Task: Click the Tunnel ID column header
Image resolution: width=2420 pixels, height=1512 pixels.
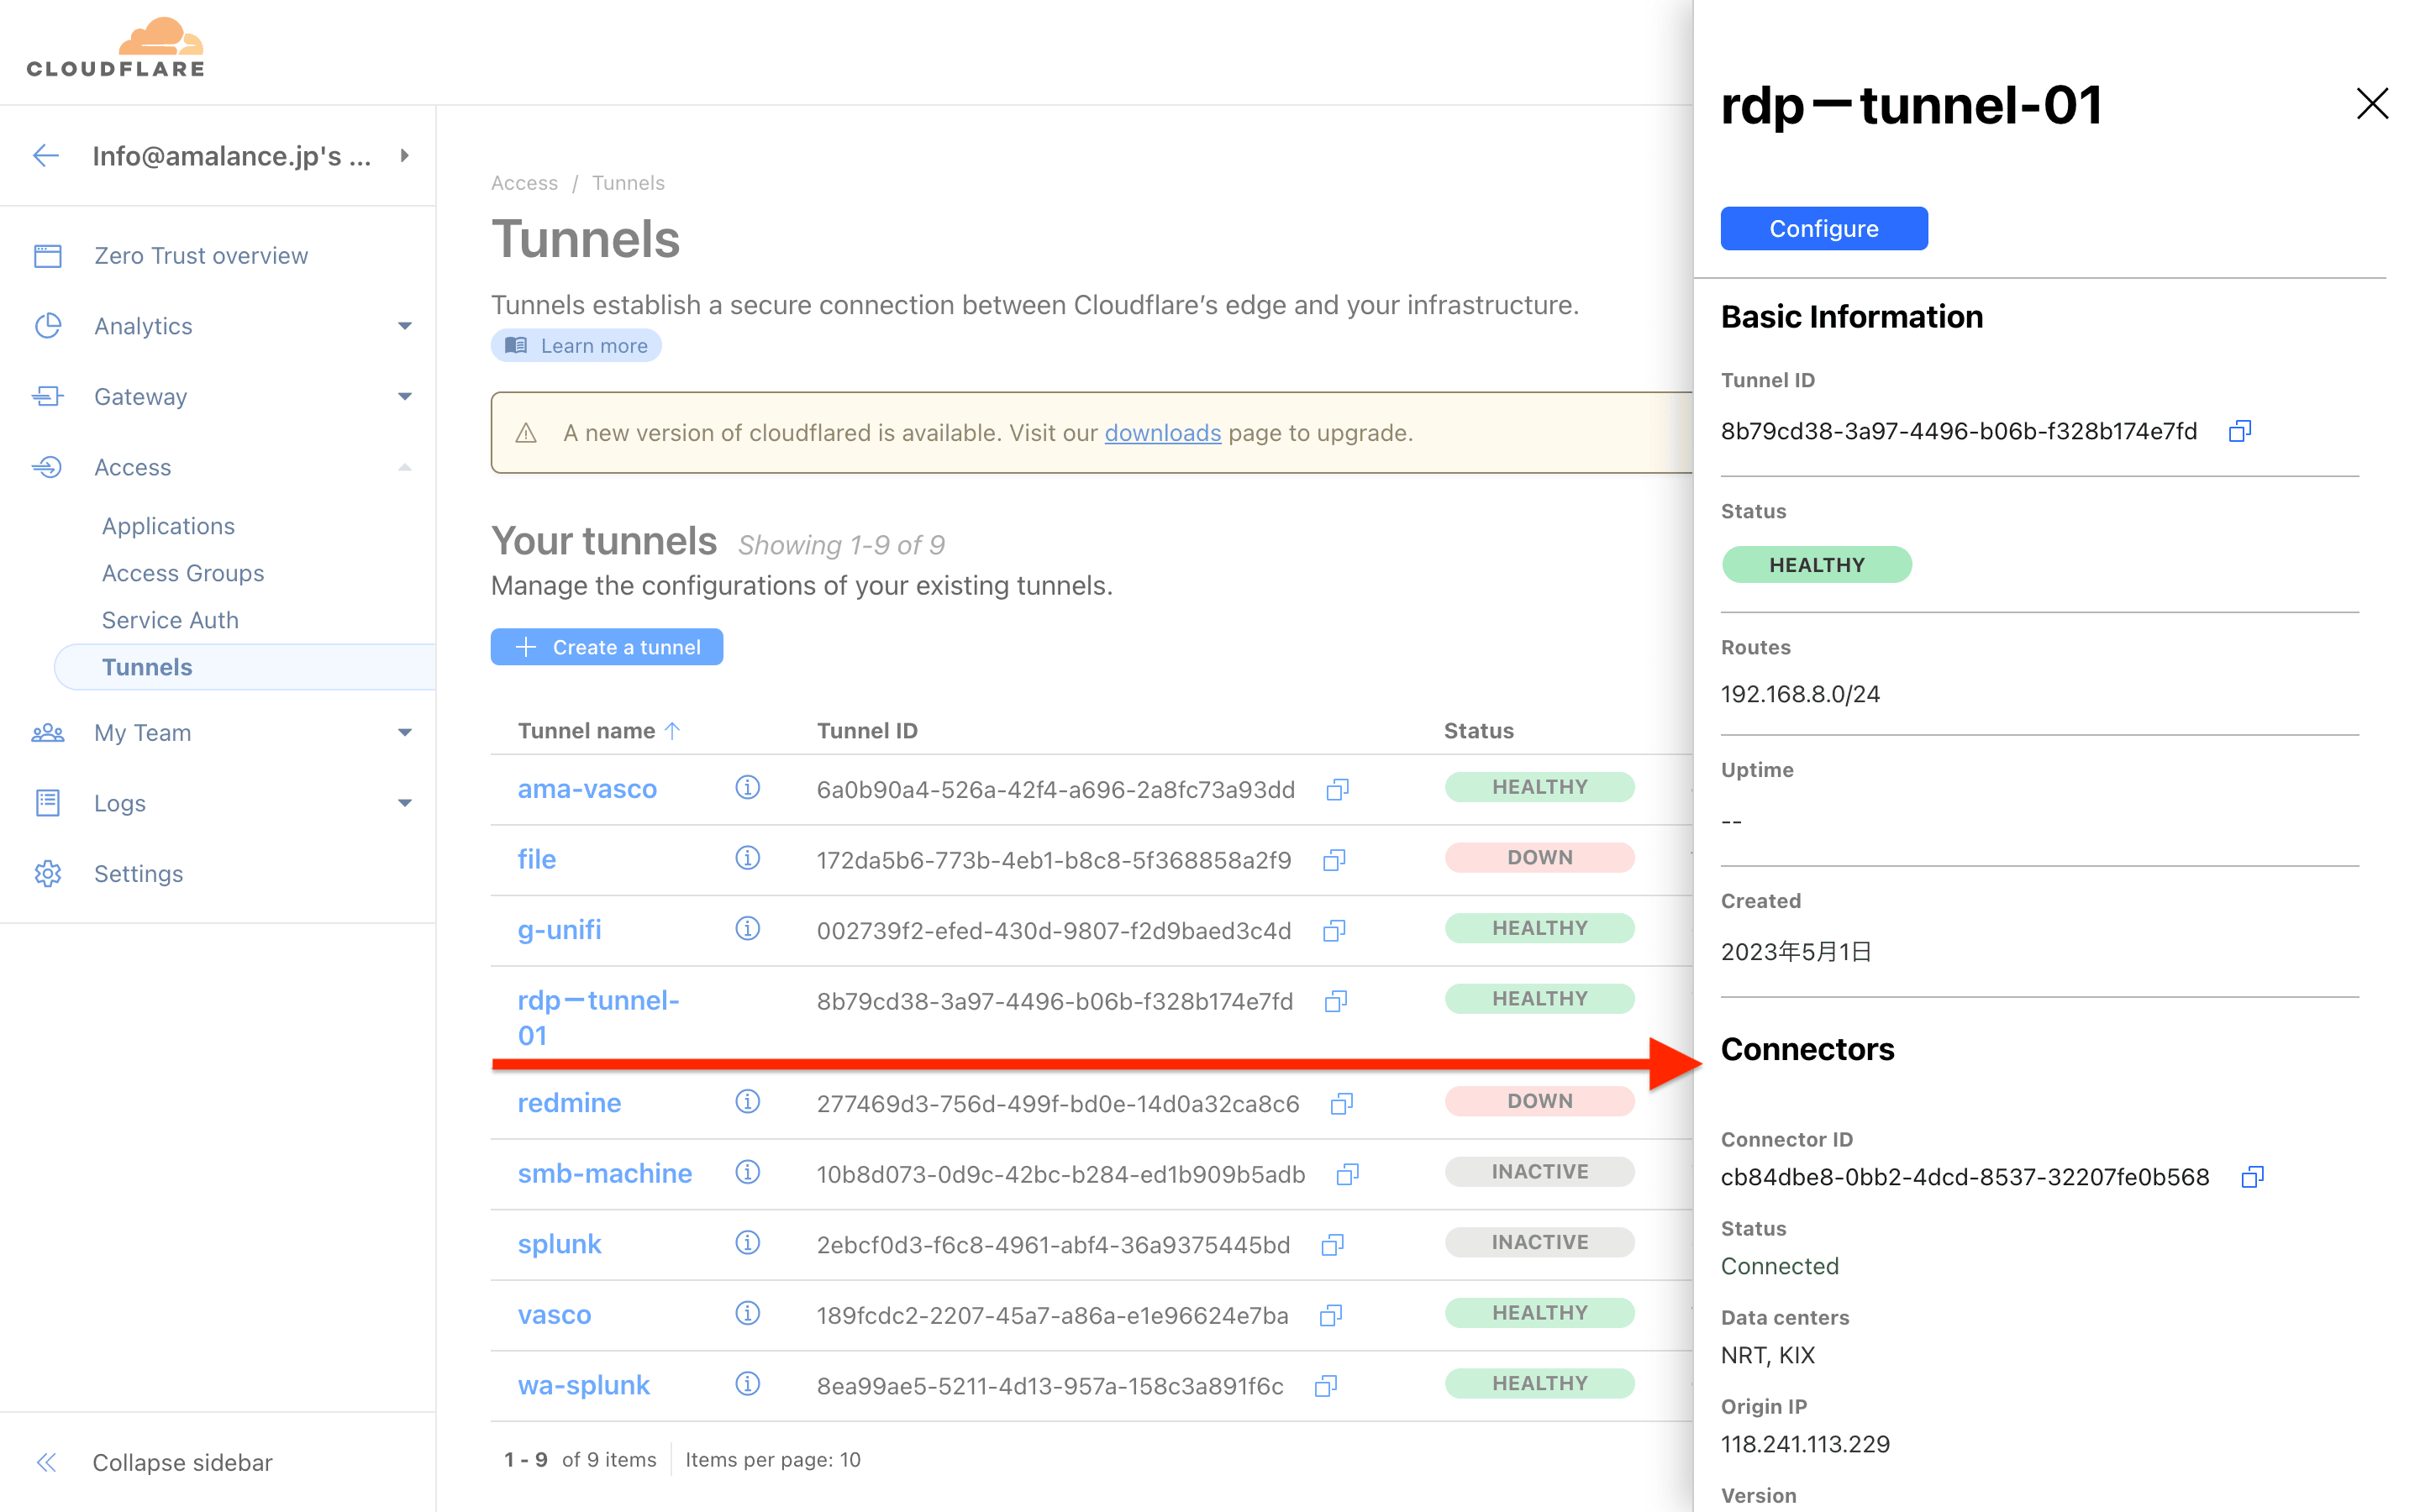Action: coord(867,731)
